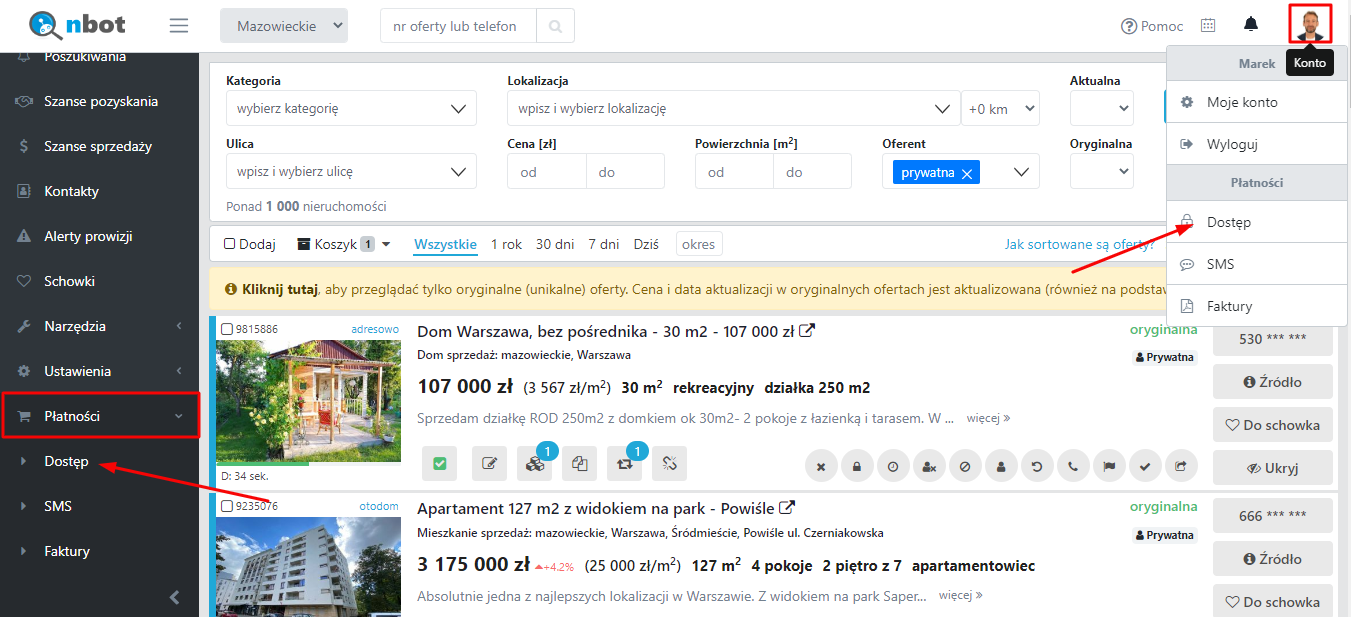Choose Wyloguj in the account menu
The image size is (1351, 617).
tap(1257, 144)
